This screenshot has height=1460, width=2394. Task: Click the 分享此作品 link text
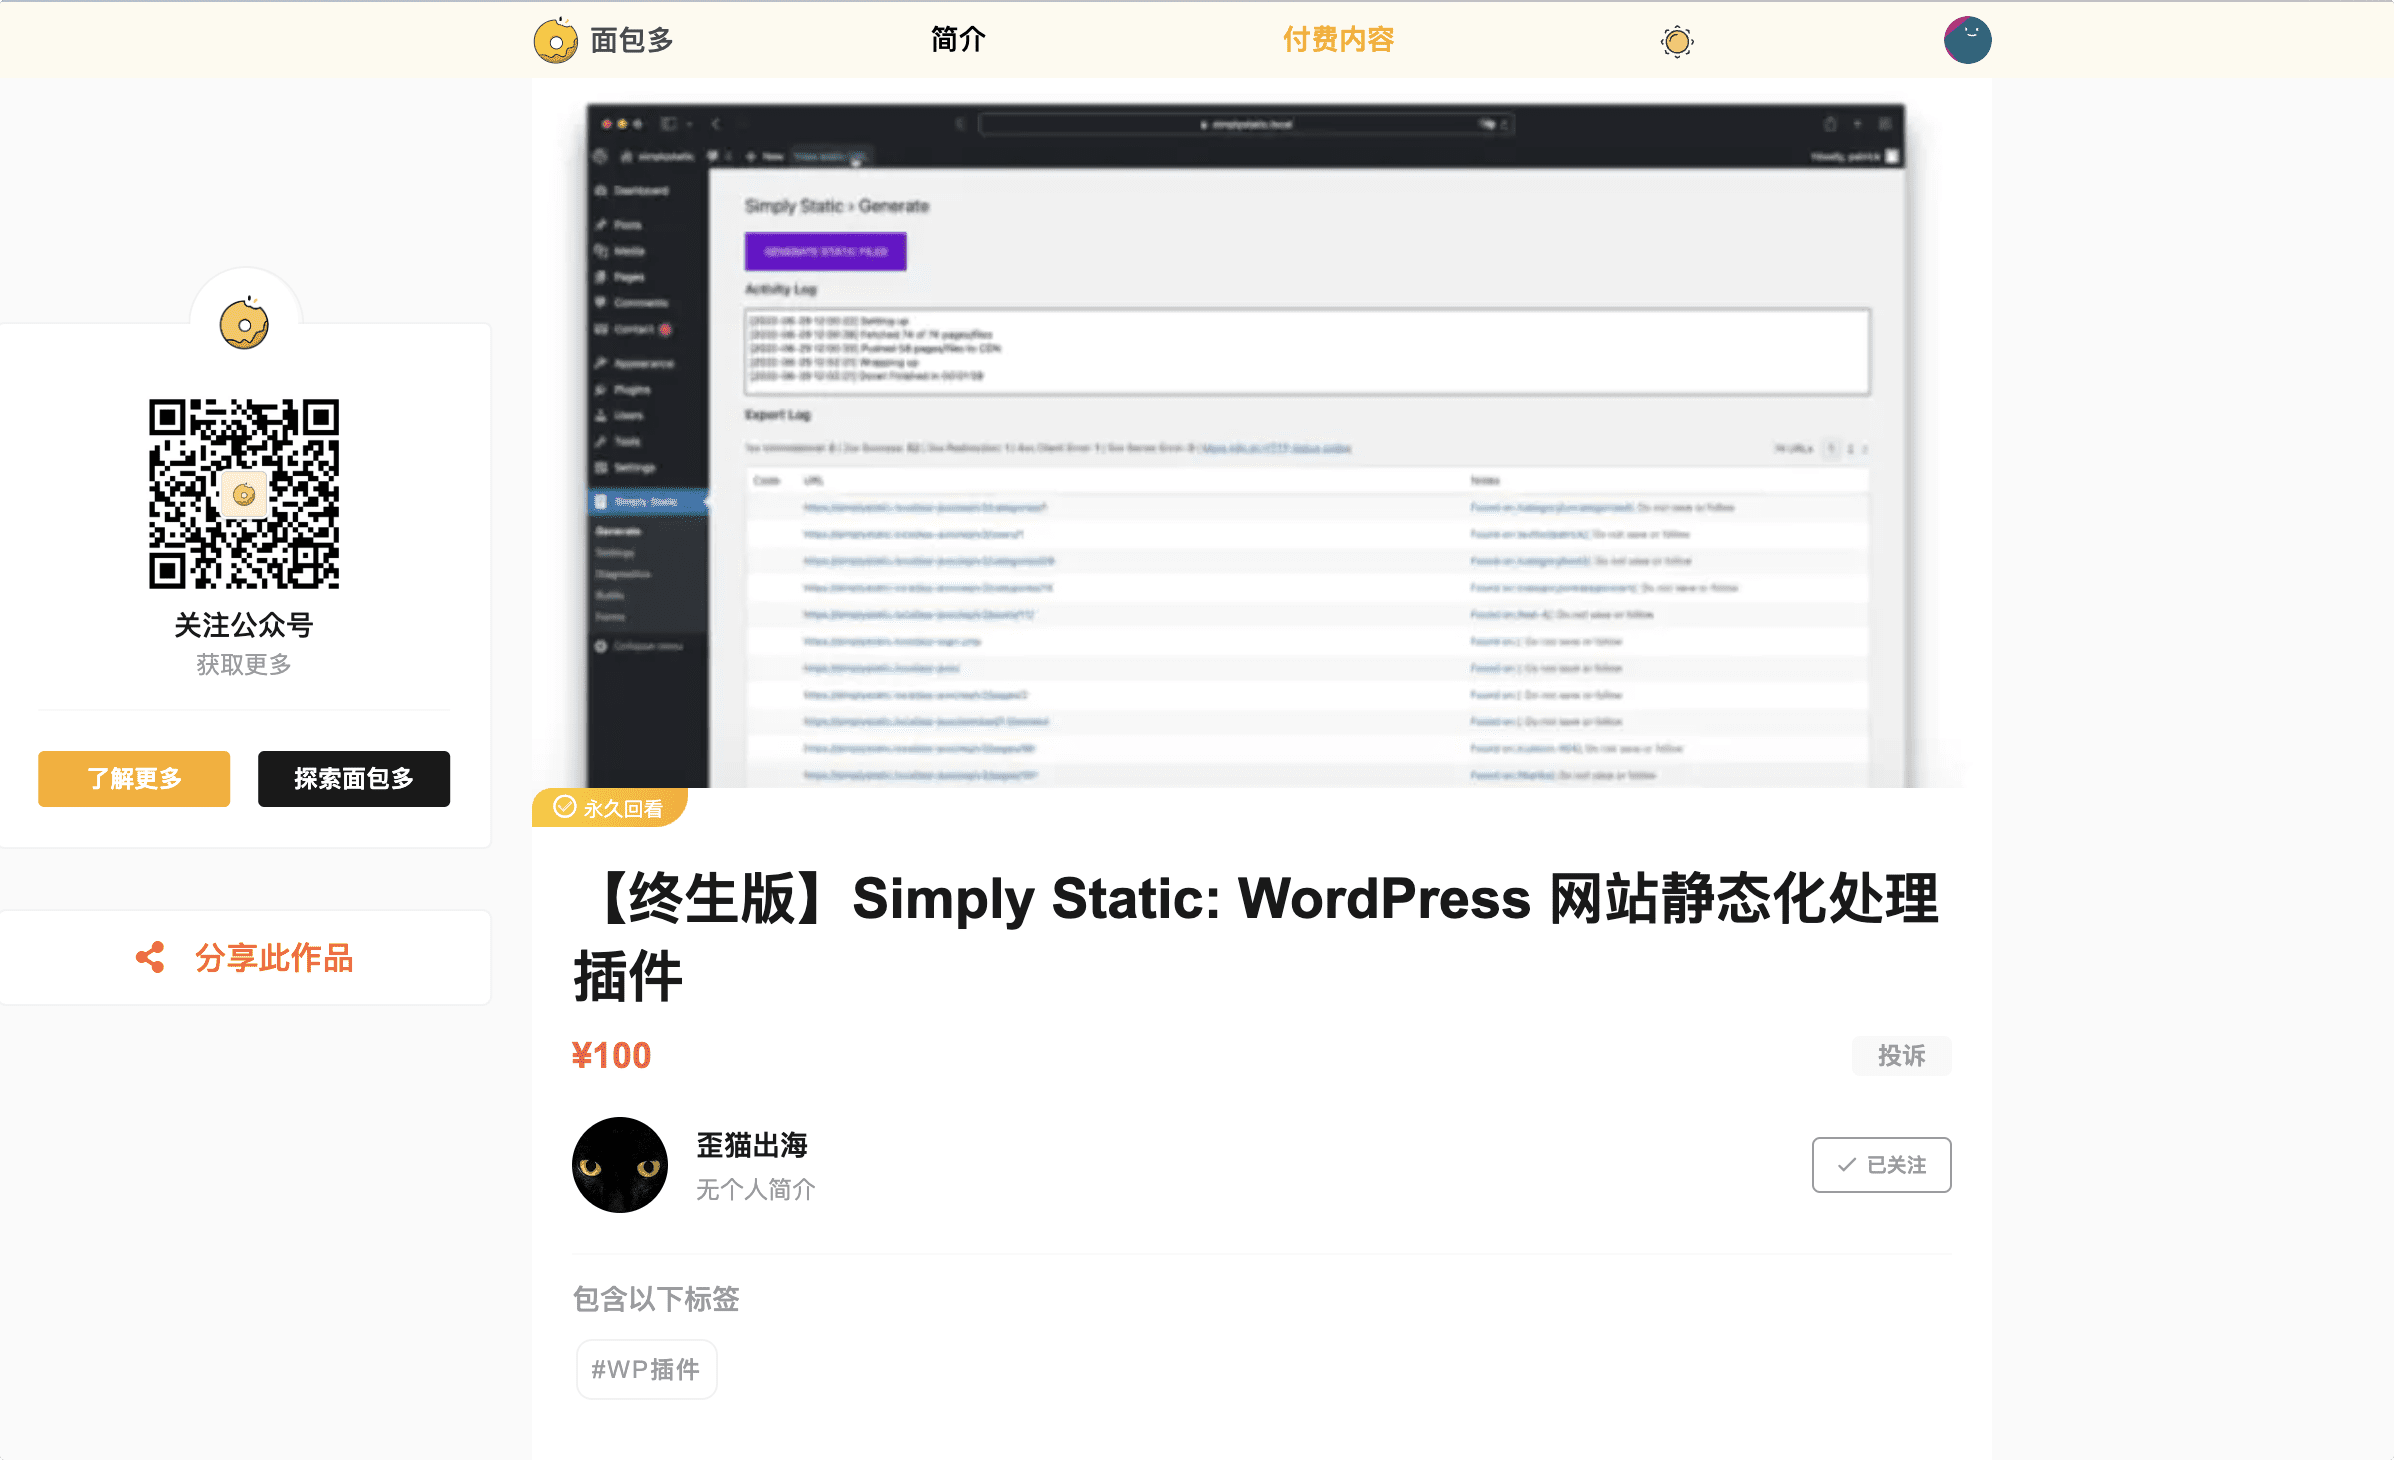[x=274, y=957]
